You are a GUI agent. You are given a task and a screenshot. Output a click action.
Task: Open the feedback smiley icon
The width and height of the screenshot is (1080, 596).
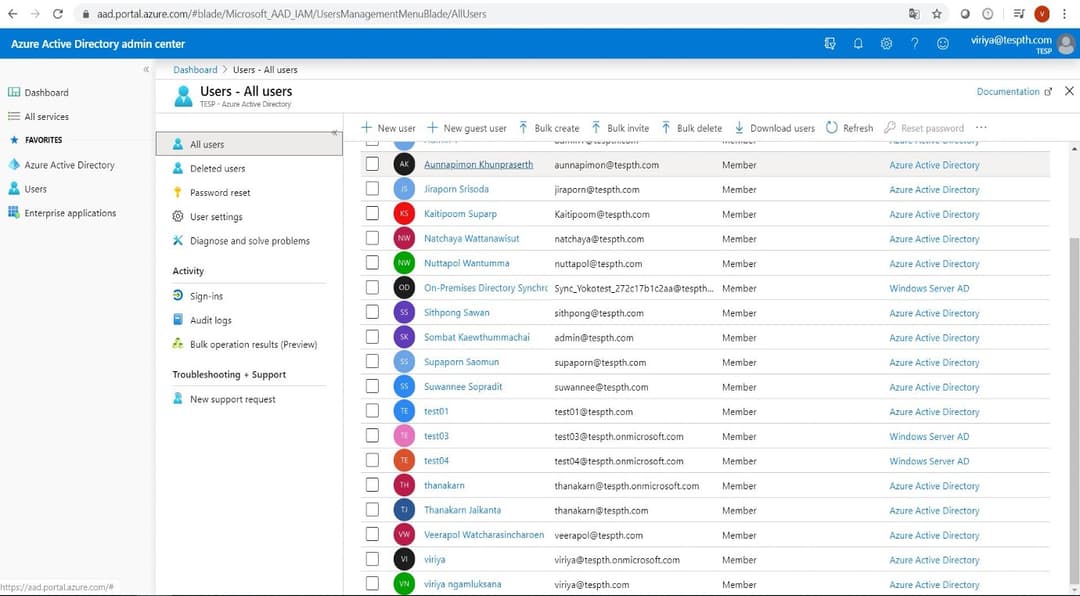click(943, 43)
